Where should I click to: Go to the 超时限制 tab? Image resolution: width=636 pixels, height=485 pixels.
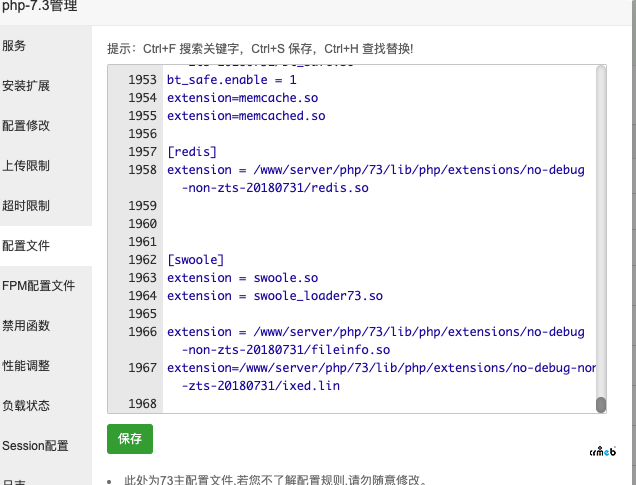26,206
